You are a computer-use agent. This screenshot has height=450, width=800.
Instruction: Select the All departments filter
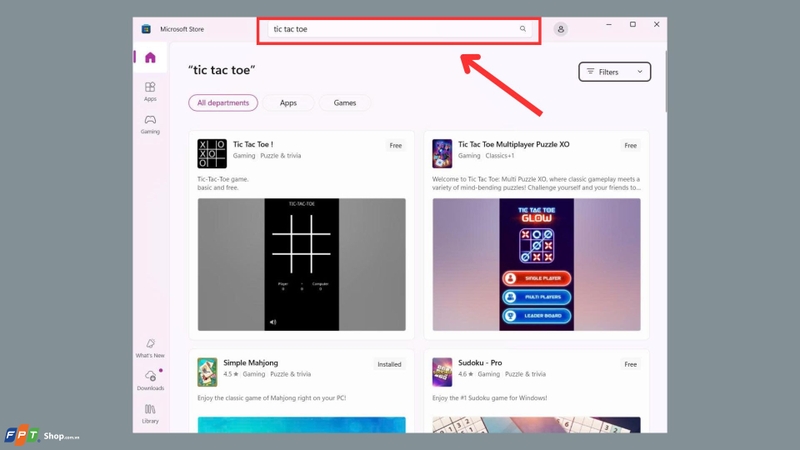click(223, 103)
